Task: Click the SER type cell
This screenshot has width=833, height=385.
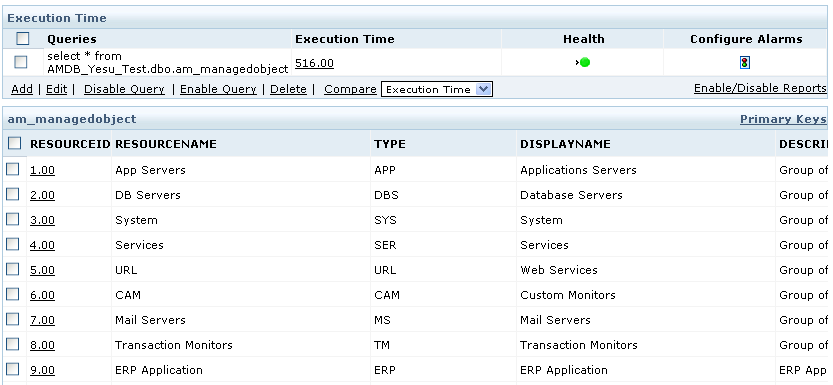Action: (385, 245)
